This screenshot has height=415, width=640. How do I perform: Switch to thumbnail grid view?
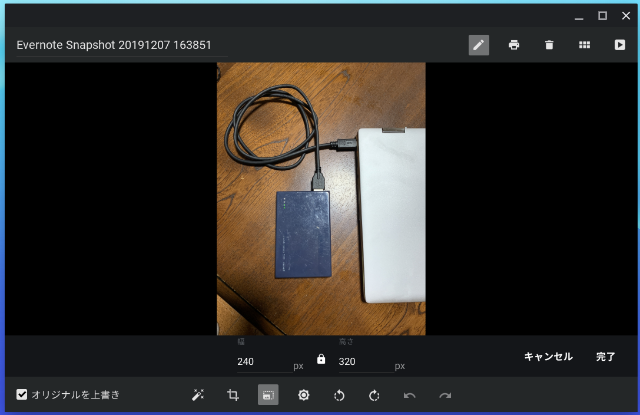tap(584, 45)
